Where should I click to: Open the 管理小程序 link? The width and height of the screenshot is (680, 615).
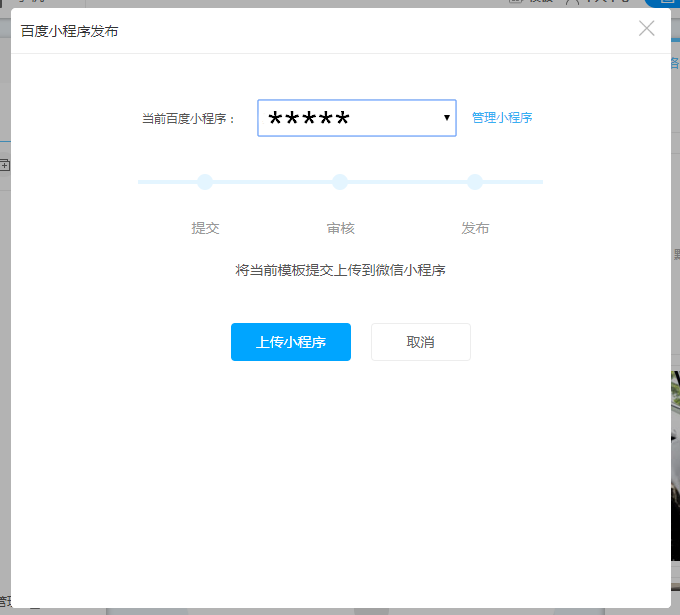(x=502, y=118)
